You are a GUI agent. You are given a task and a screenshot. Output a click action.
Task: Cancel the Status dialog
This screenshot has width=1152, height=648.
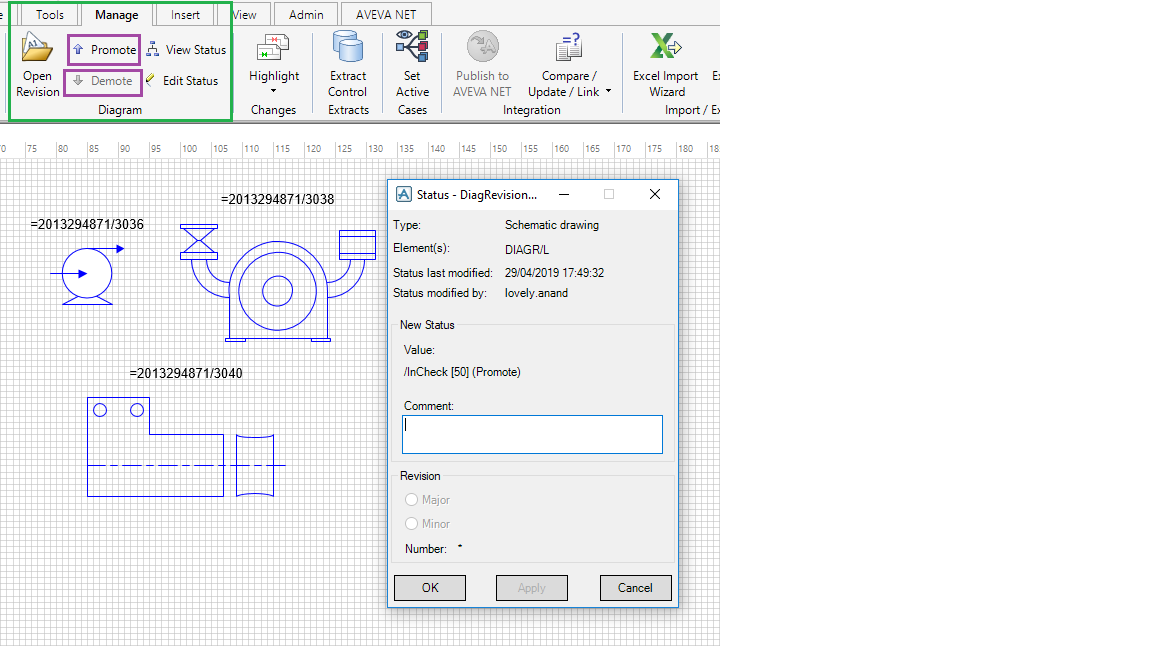coord(635,587)
